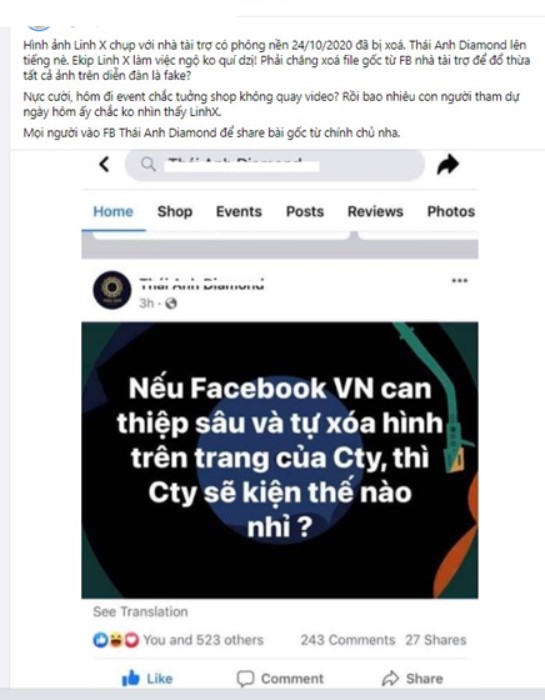Image resolution: width=545 pixels, height=700 pixels.
Task: Click the page search input field
Action: tap(275, 165)
